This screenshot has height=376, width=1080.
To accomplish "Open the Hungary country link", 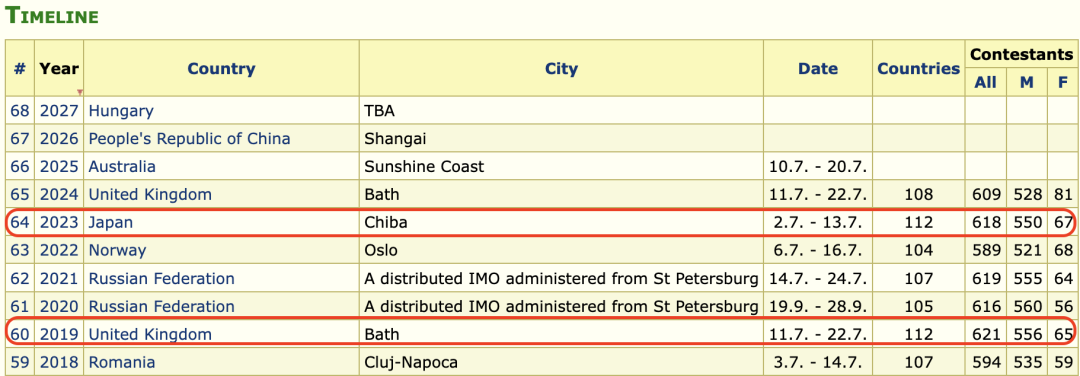I will point(121,111).
